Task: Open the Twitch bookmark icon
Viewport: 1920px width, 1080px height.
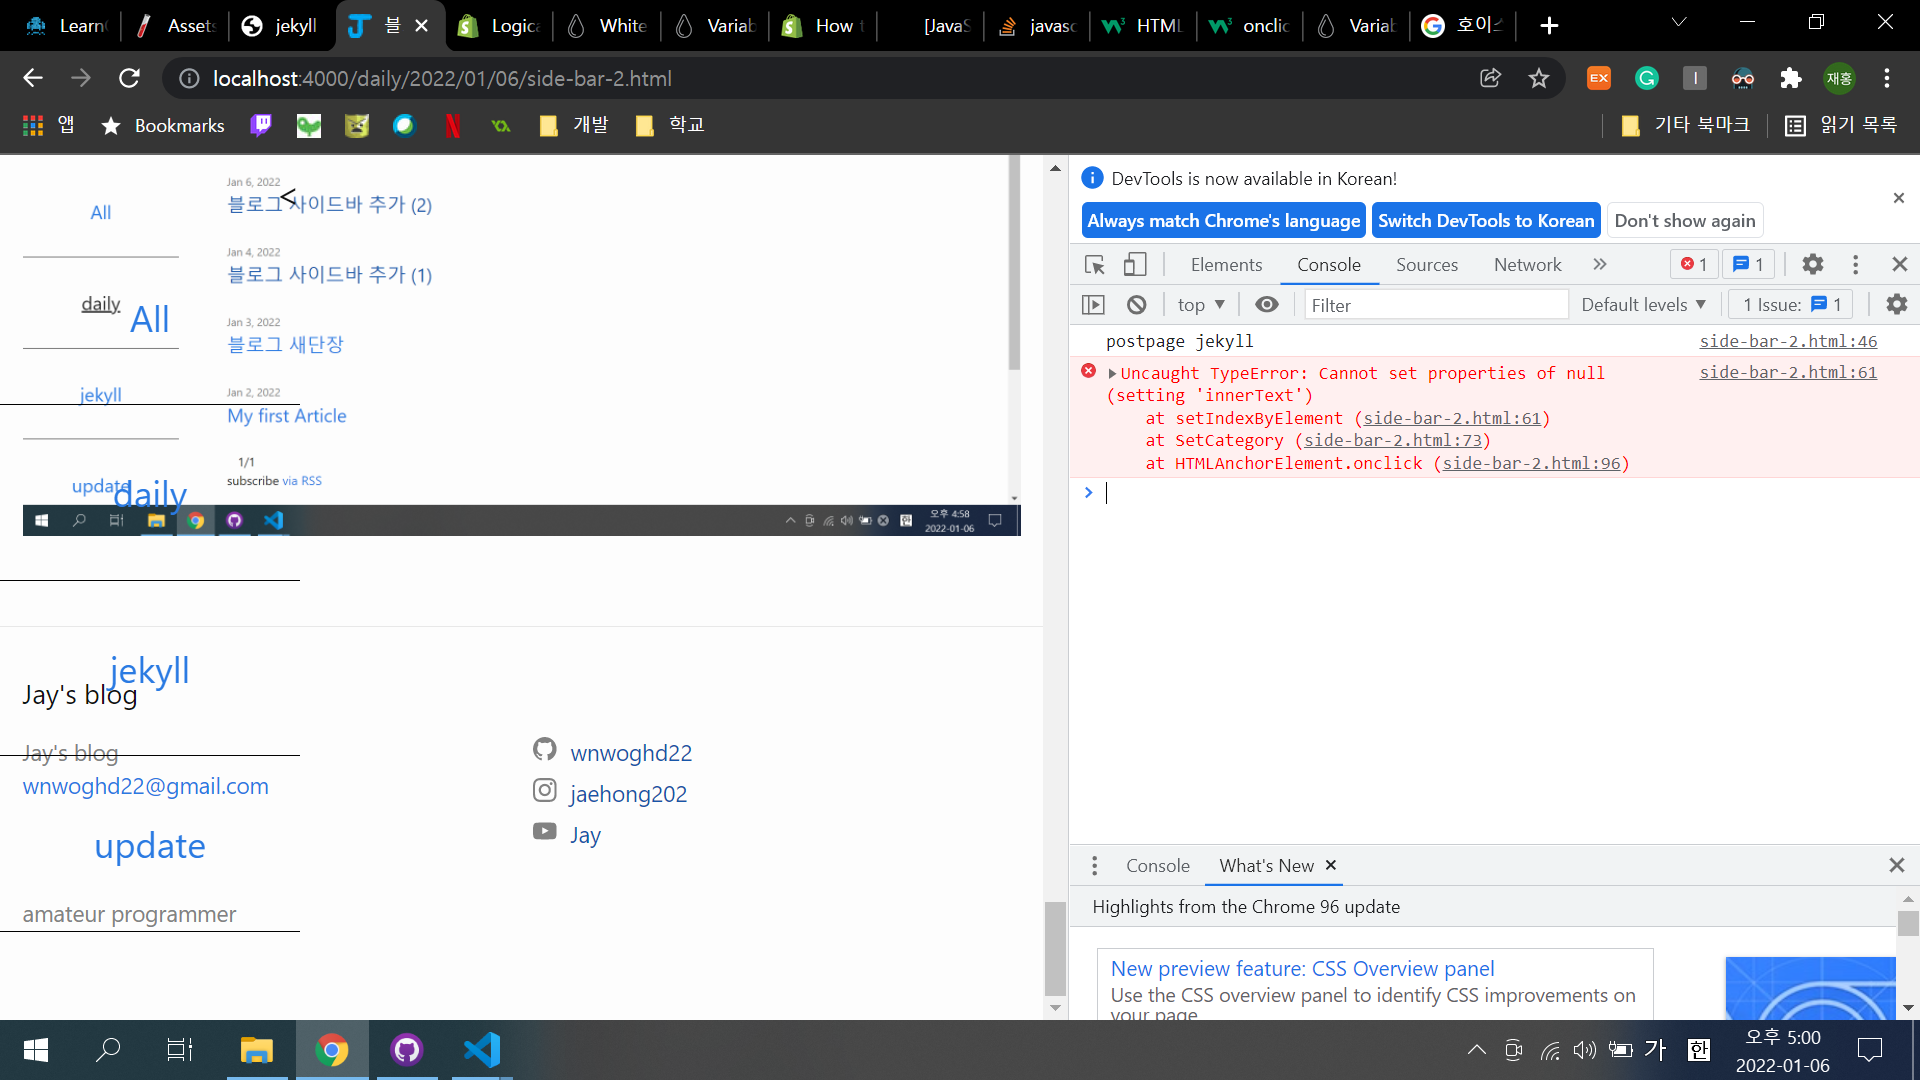Action: pos(261,125)
